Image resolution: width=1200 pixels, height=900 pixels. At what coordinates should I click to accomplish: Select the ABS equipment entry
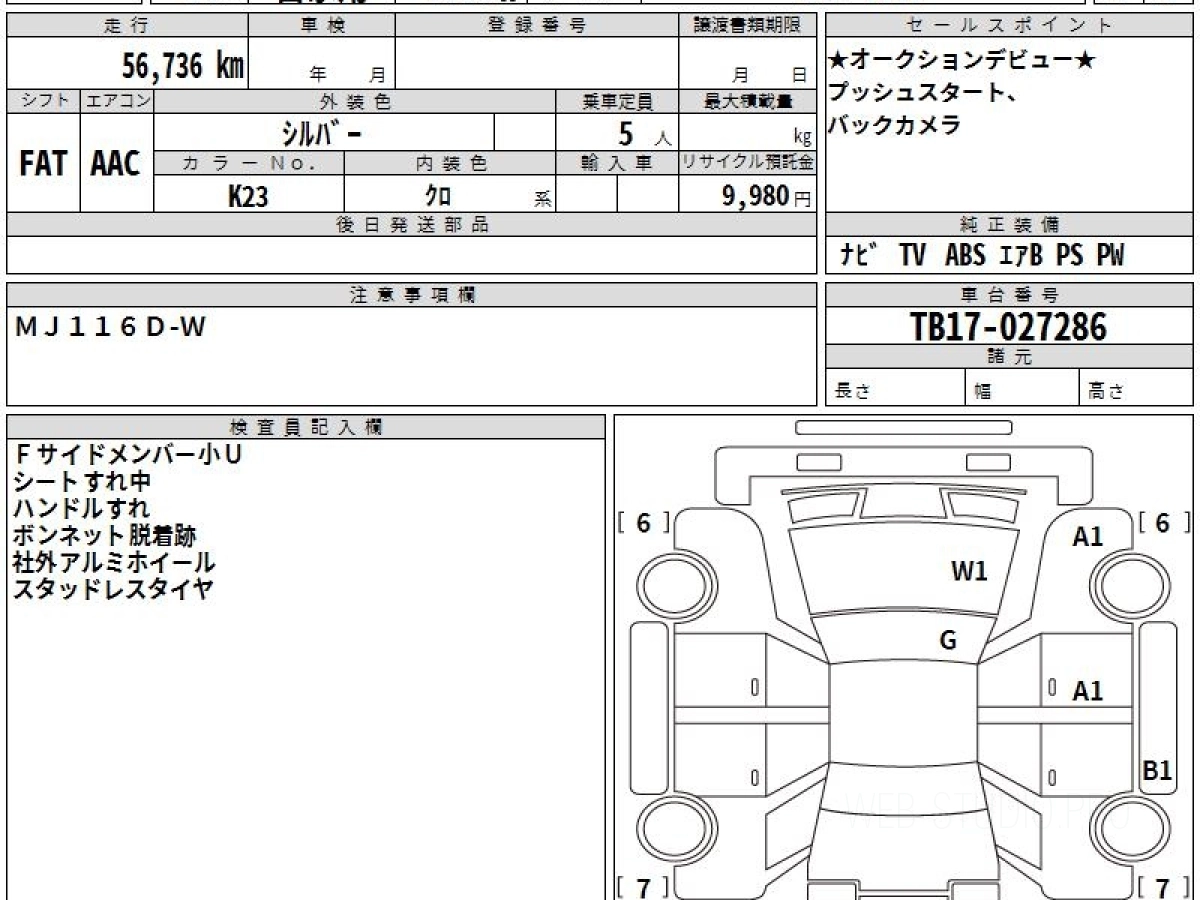pyautogui.click(x=965, y=256)
